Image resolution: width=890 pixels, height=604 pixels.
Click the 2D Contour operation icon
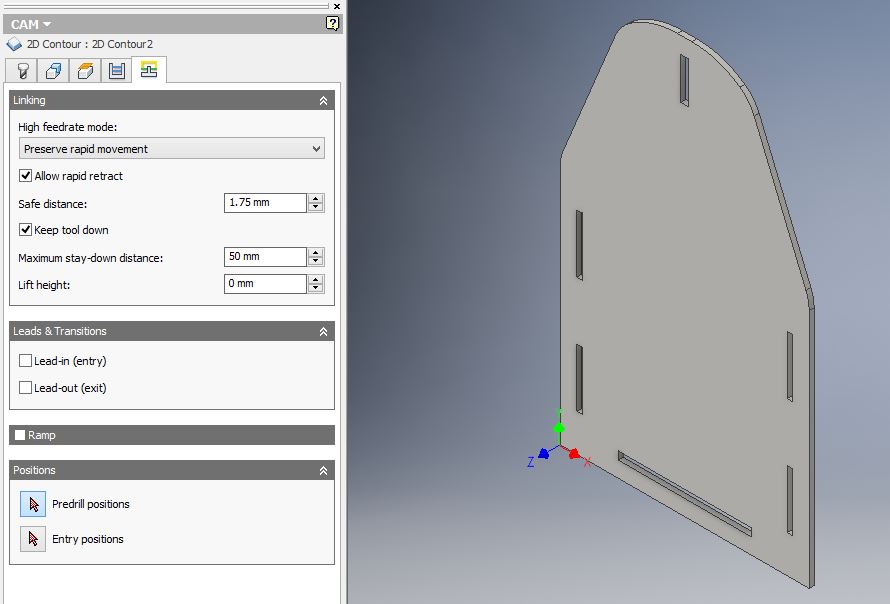(x=14, y=44)
